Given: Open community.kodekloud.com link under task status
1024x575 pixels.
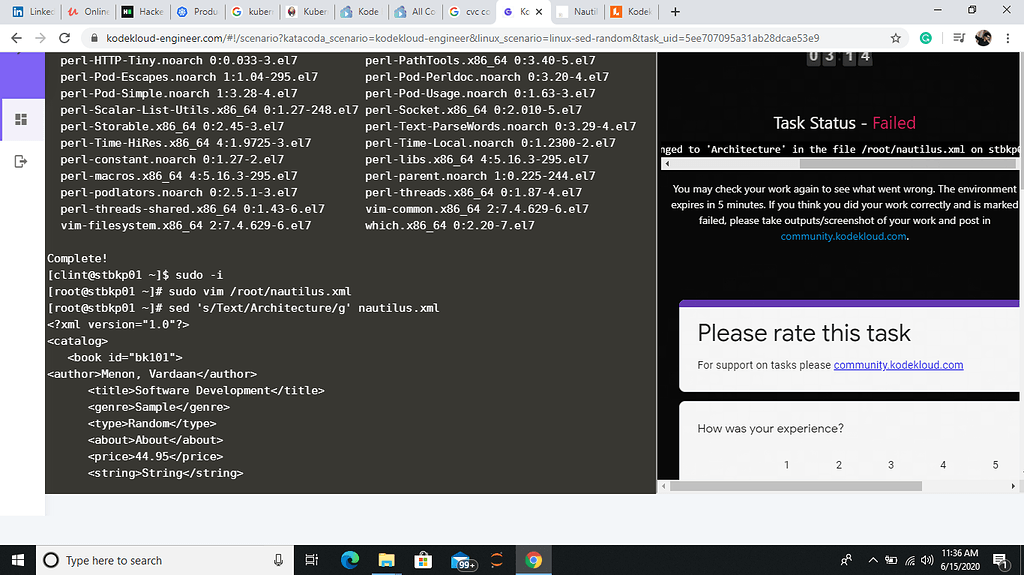Looking at the screenshot, I should pos(843,237).
